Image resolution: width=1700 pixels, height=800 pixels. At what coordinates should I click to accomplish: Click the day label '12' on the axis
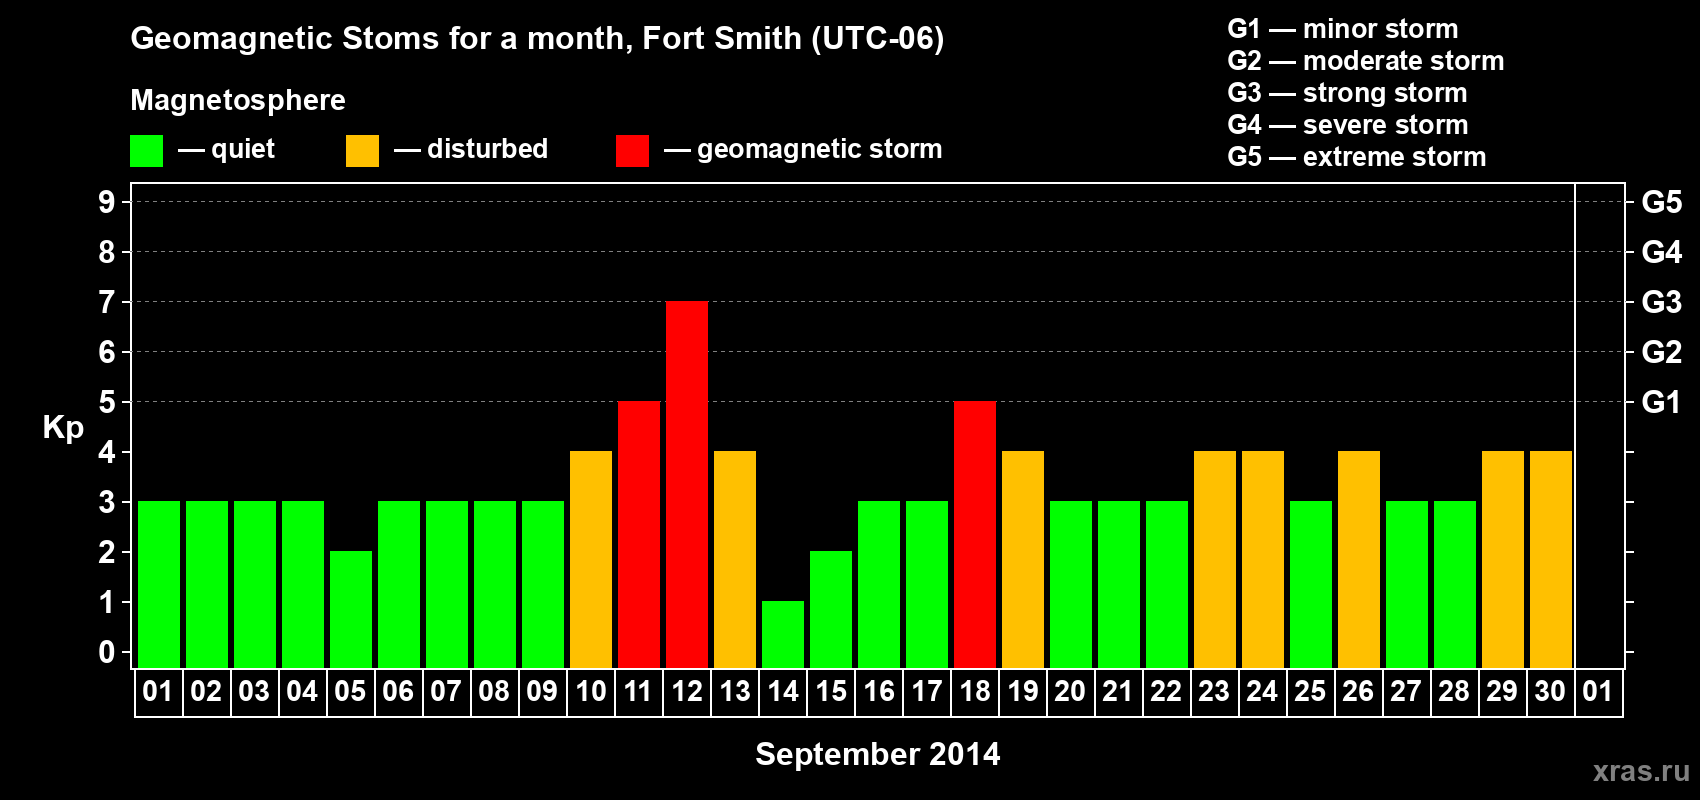point(687,691)
